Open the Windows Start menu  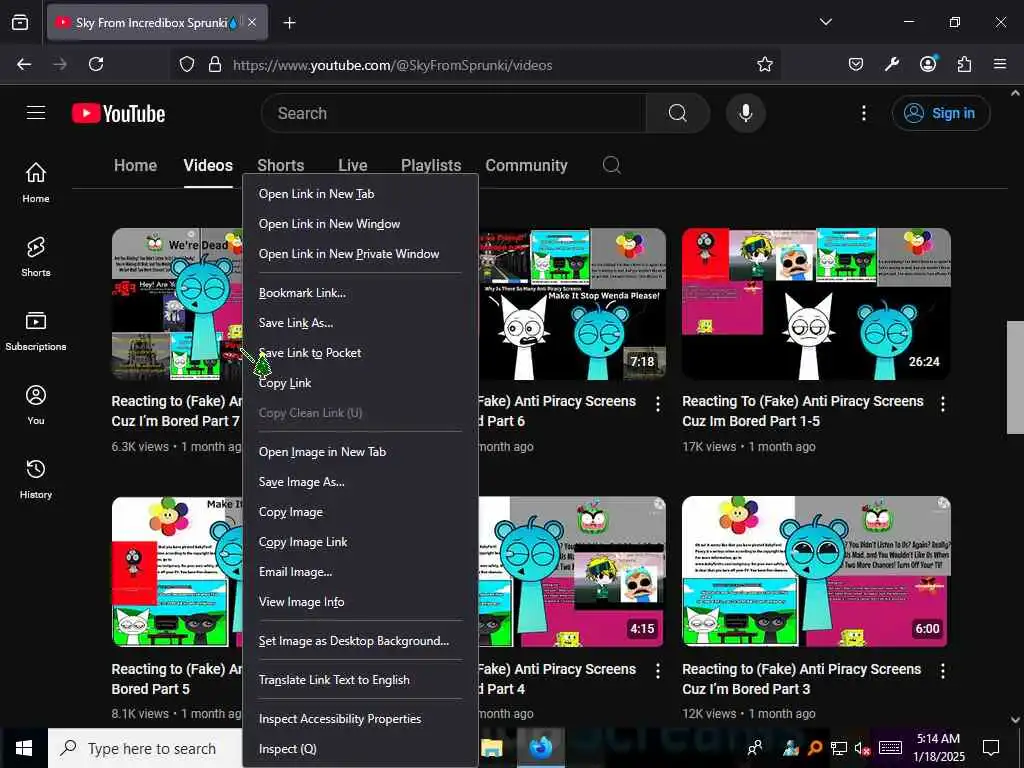24,748
